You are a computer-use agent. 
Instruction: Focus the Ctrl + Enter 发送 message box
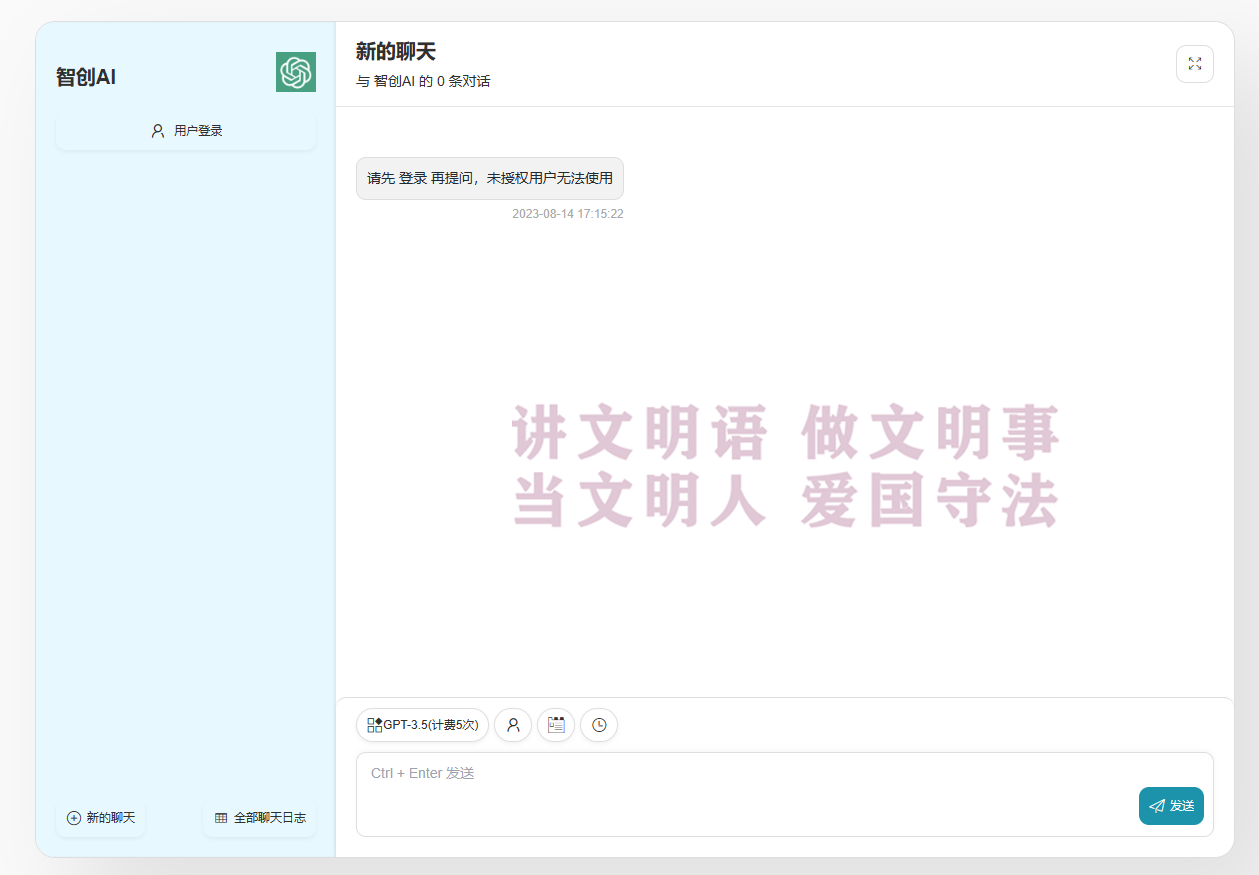785,794
